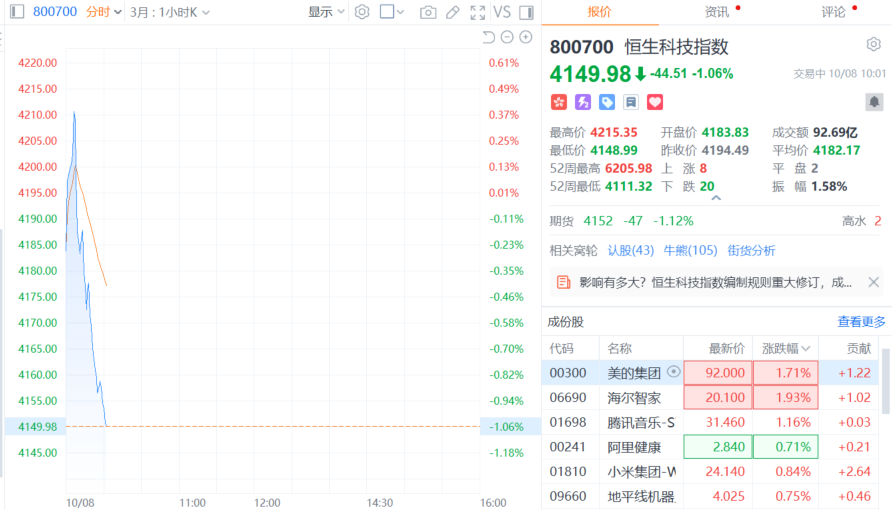Select the 00241 阿里健康 row
The height and width of the screenshot is (510, 892).
[711, 447]
